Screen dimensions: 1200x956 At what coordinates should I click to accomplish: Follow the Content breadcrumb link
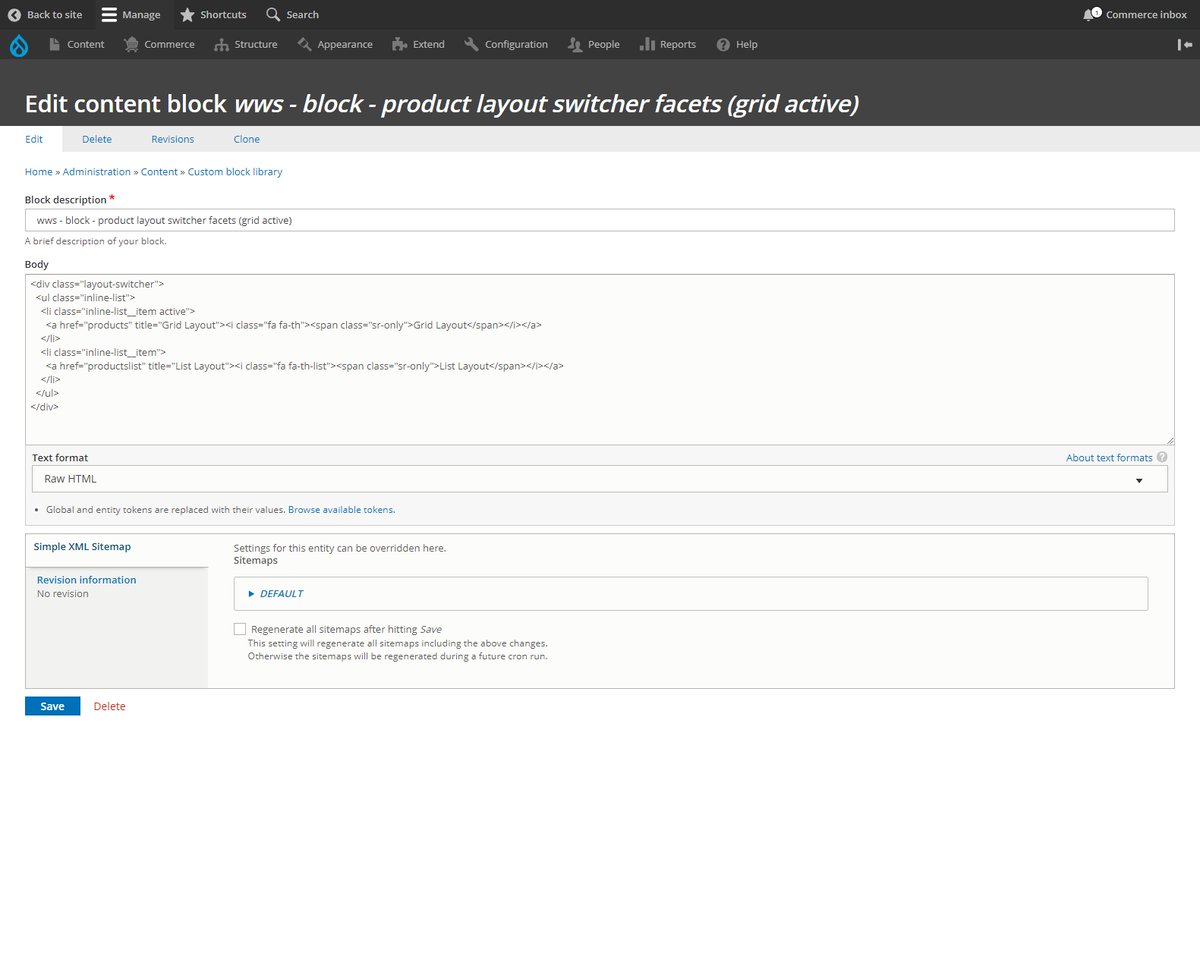tap(159, 172)
